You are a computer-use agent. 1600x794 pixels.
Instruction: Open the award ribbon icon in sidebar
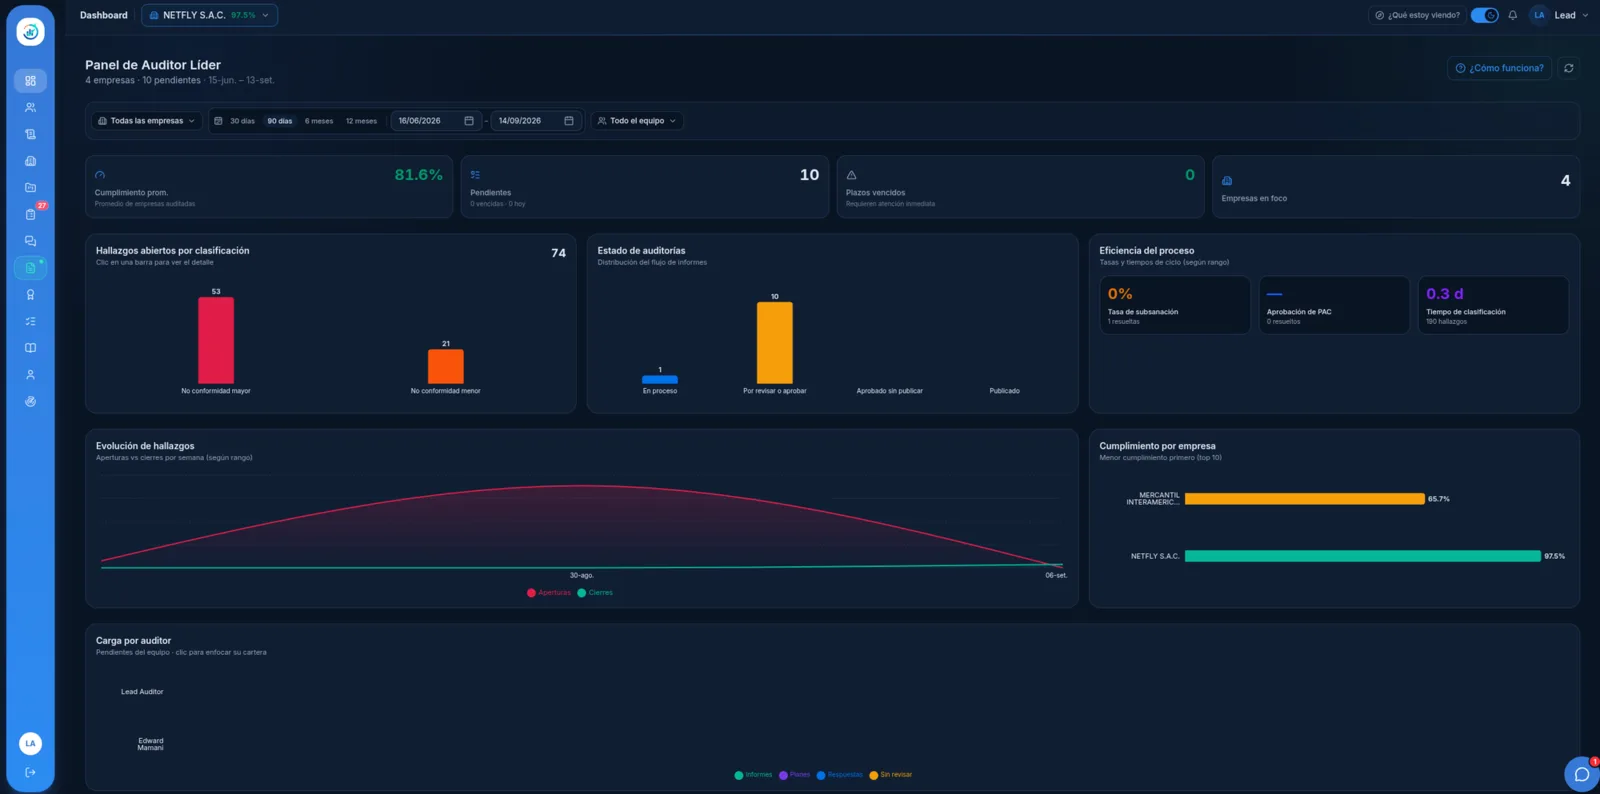(30, 295)
